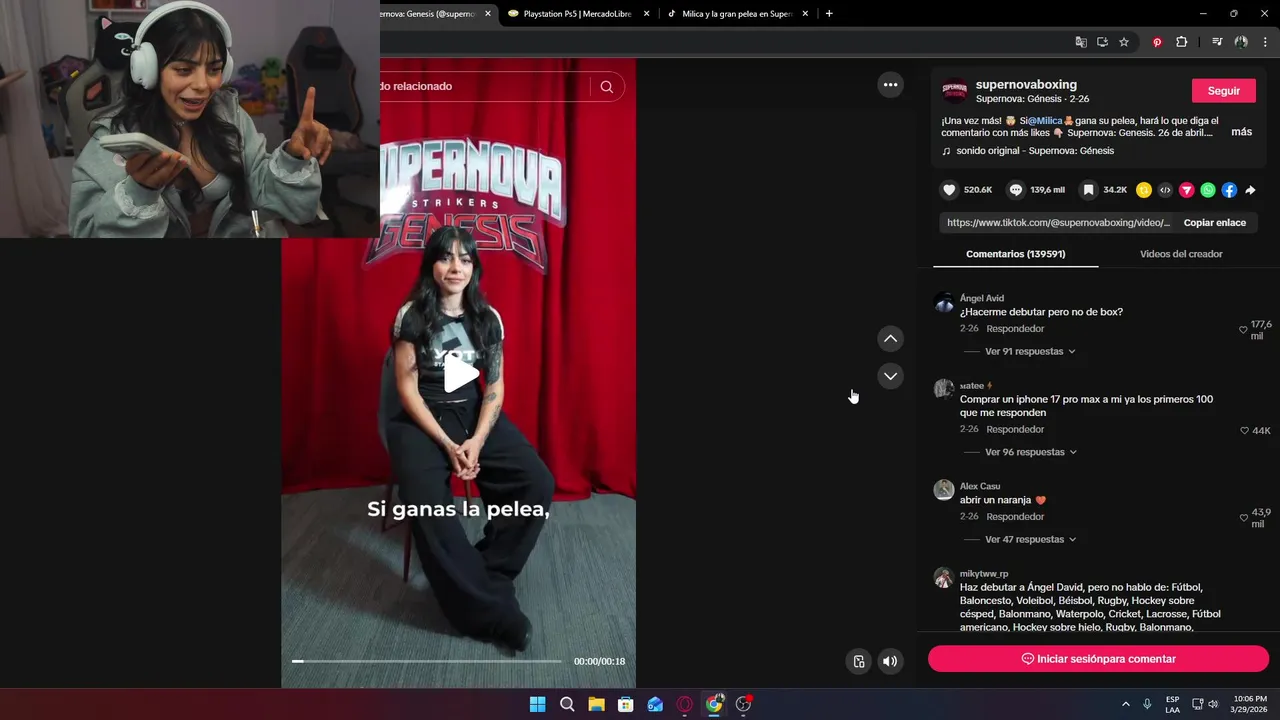This screenshot has width=1280, height=720.
Task: Play the video with the center play button
Action: tap(460, 374)
